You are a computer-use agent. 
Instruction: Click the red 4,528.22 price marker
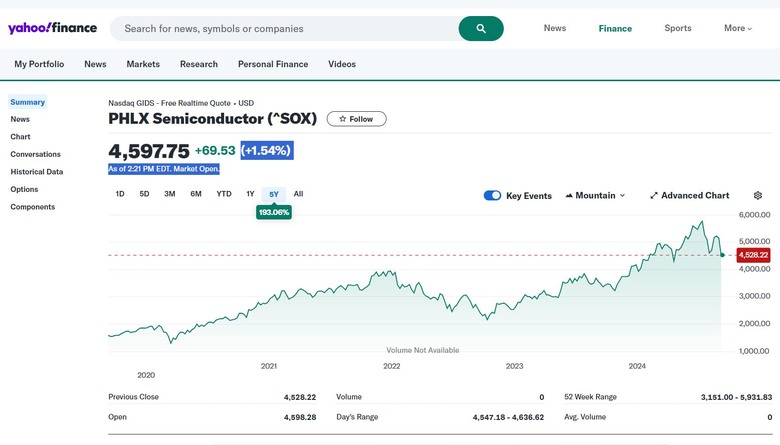click(753, 255)
